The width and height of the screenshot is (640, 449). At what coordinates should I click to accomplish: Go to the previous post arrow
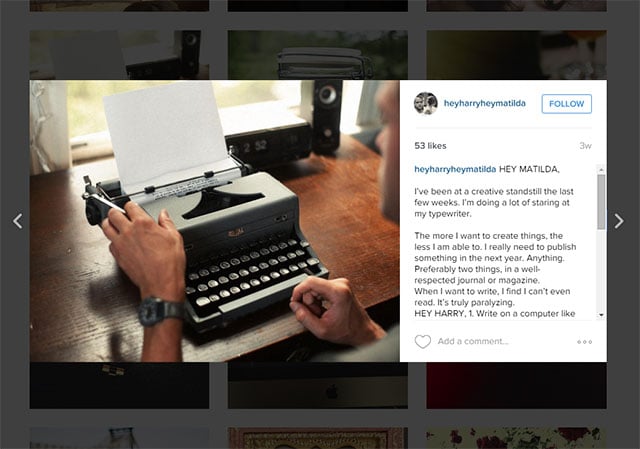[x=18, y=221]
